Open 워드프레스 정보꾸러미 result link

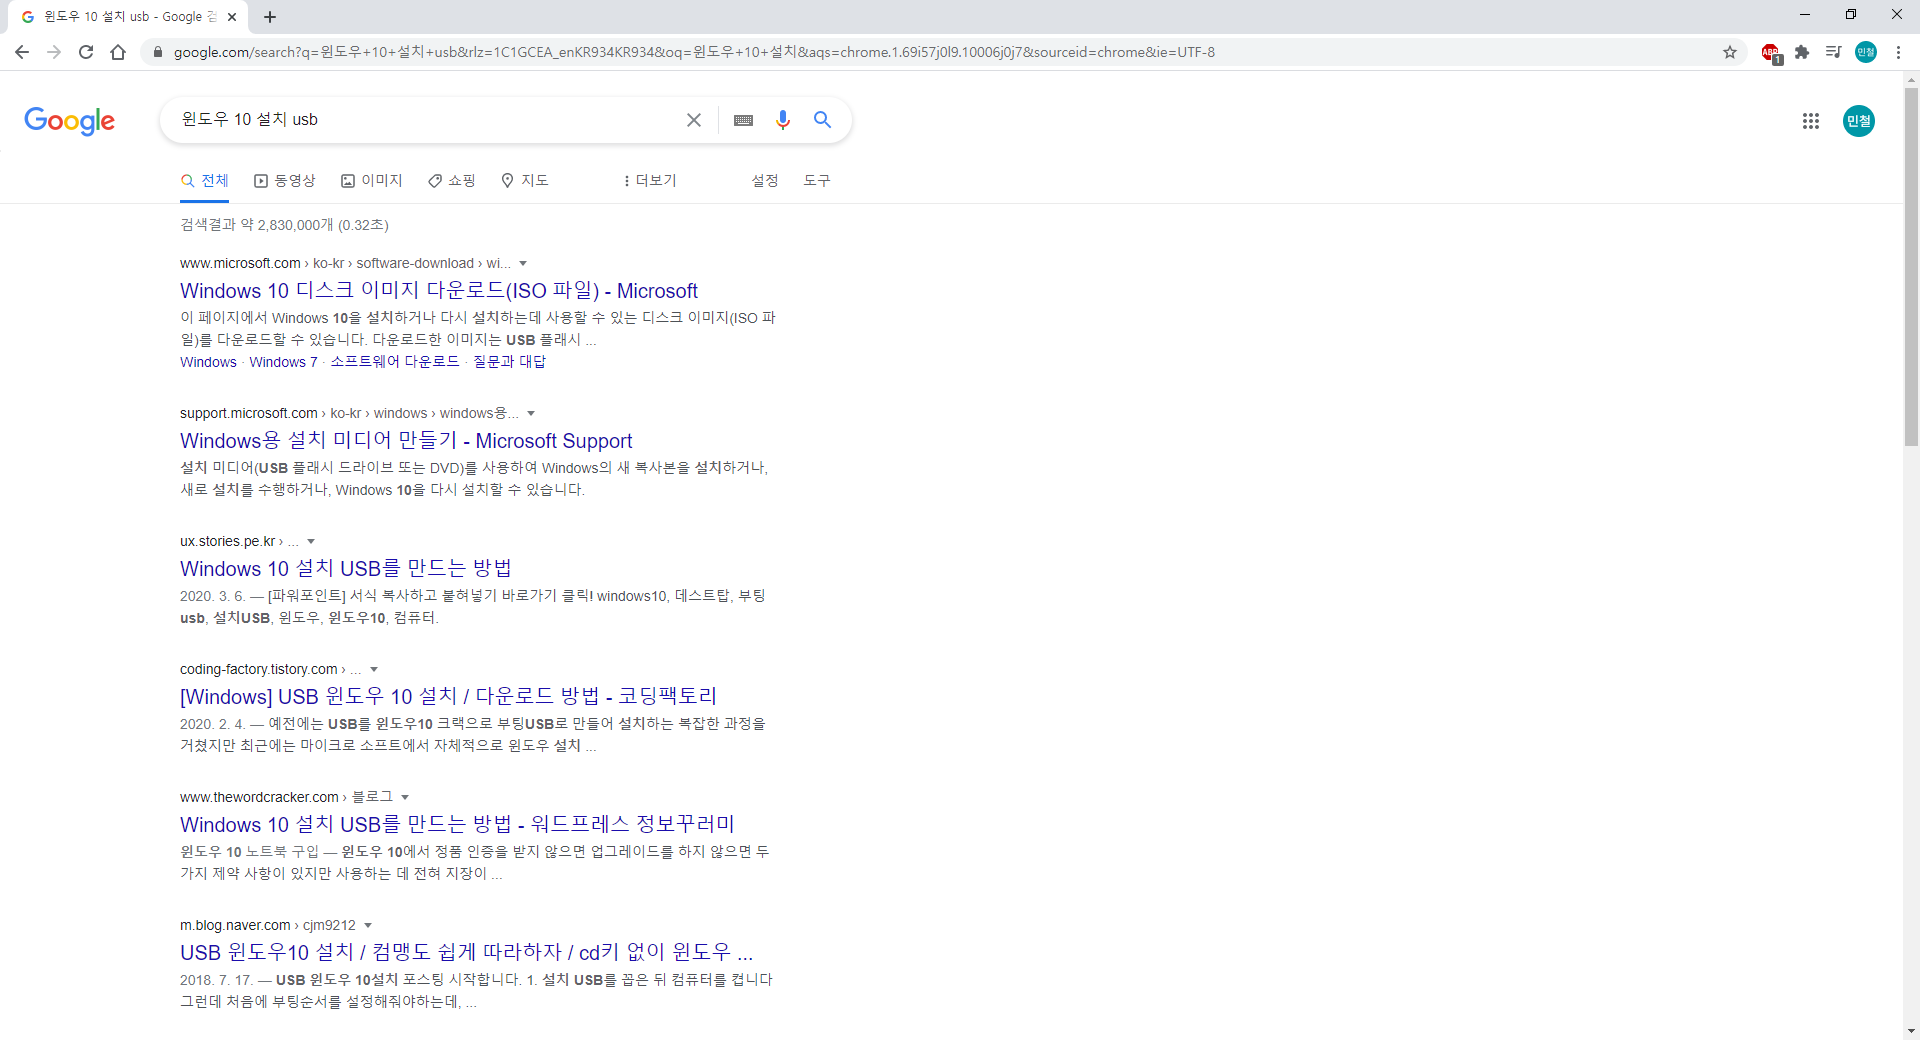click(457, 825)
